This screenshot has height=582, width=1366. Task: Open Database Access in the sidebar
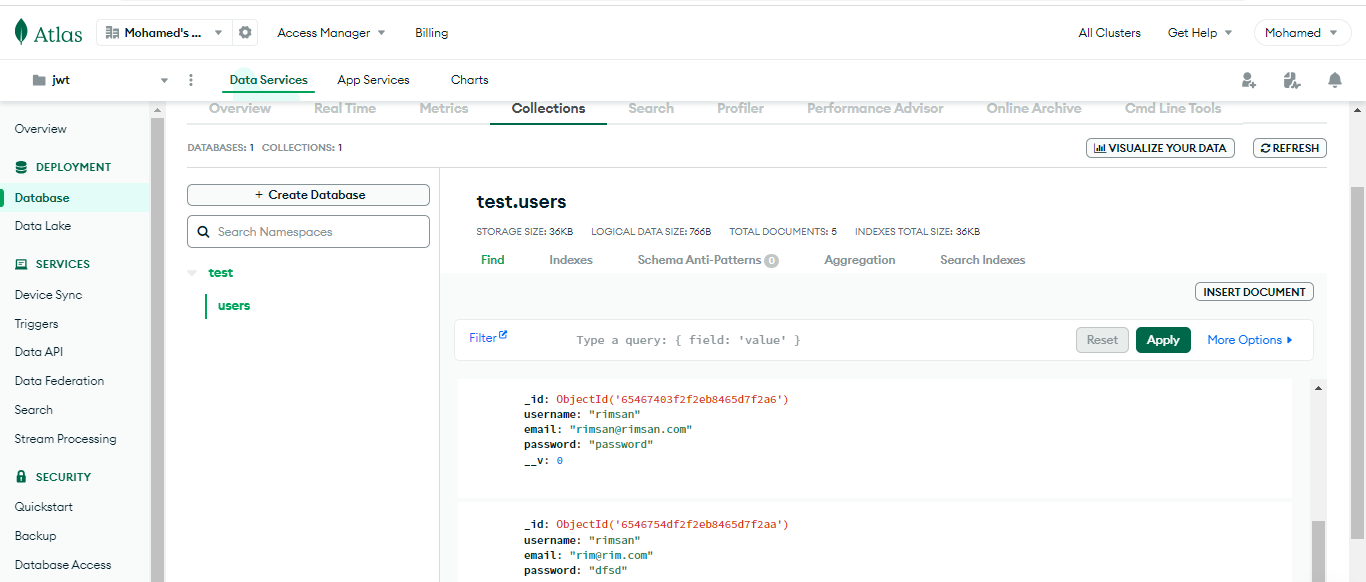63,565
